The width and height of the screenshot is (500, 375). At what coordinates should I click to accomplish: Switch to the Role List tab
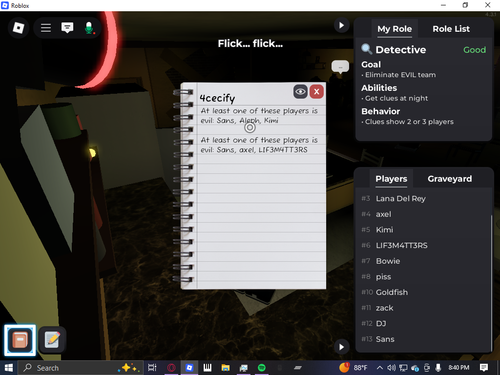(451, 29)
